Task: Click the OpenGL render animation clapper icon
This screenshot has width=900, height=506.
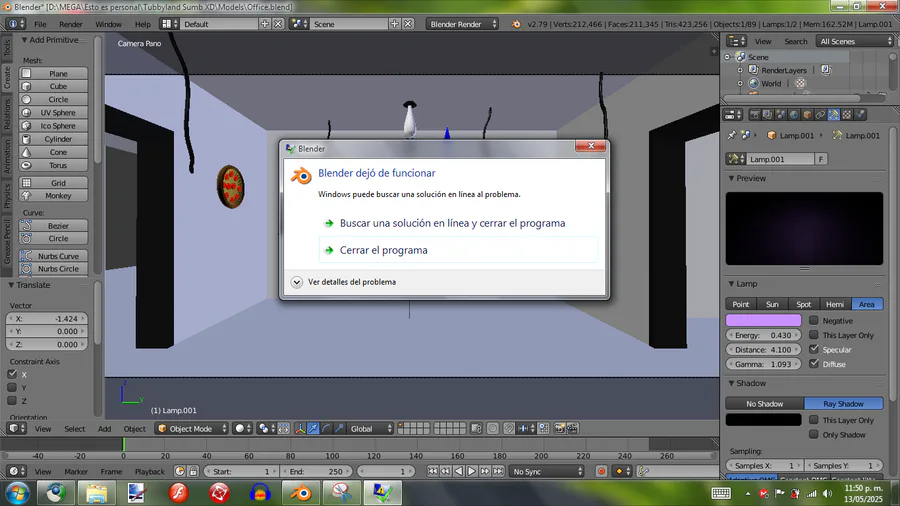Action: 572,429
